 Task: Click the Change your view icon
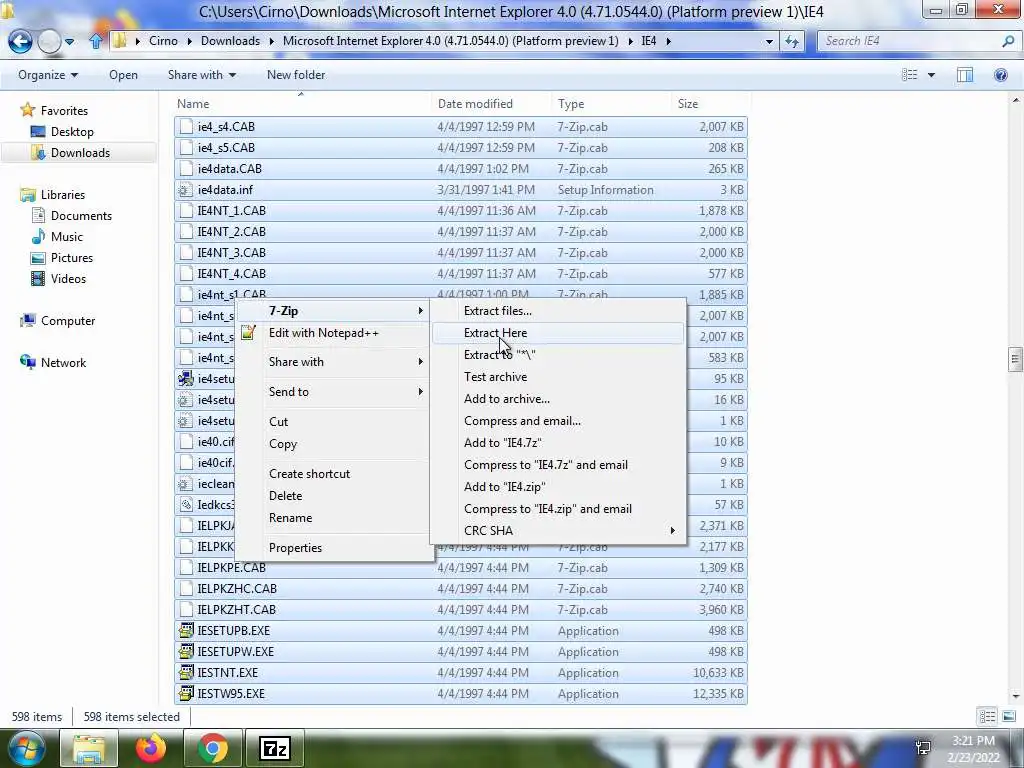coord(910,75)
